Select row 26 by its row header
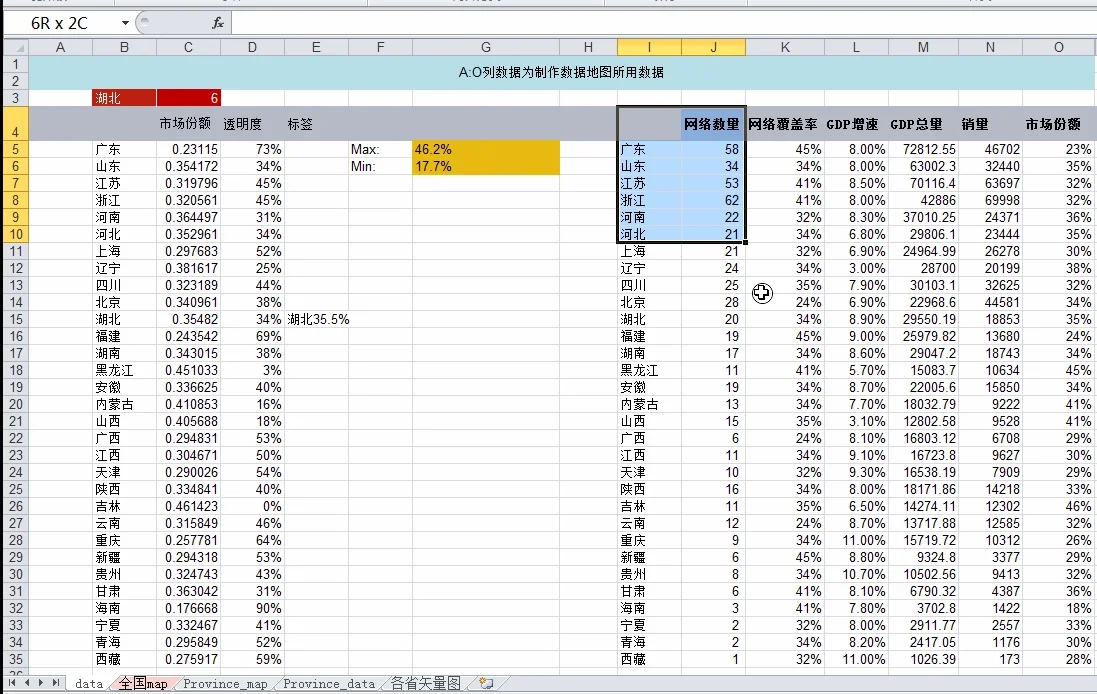This screenshot has height=694, width=1097. [15, 506]
